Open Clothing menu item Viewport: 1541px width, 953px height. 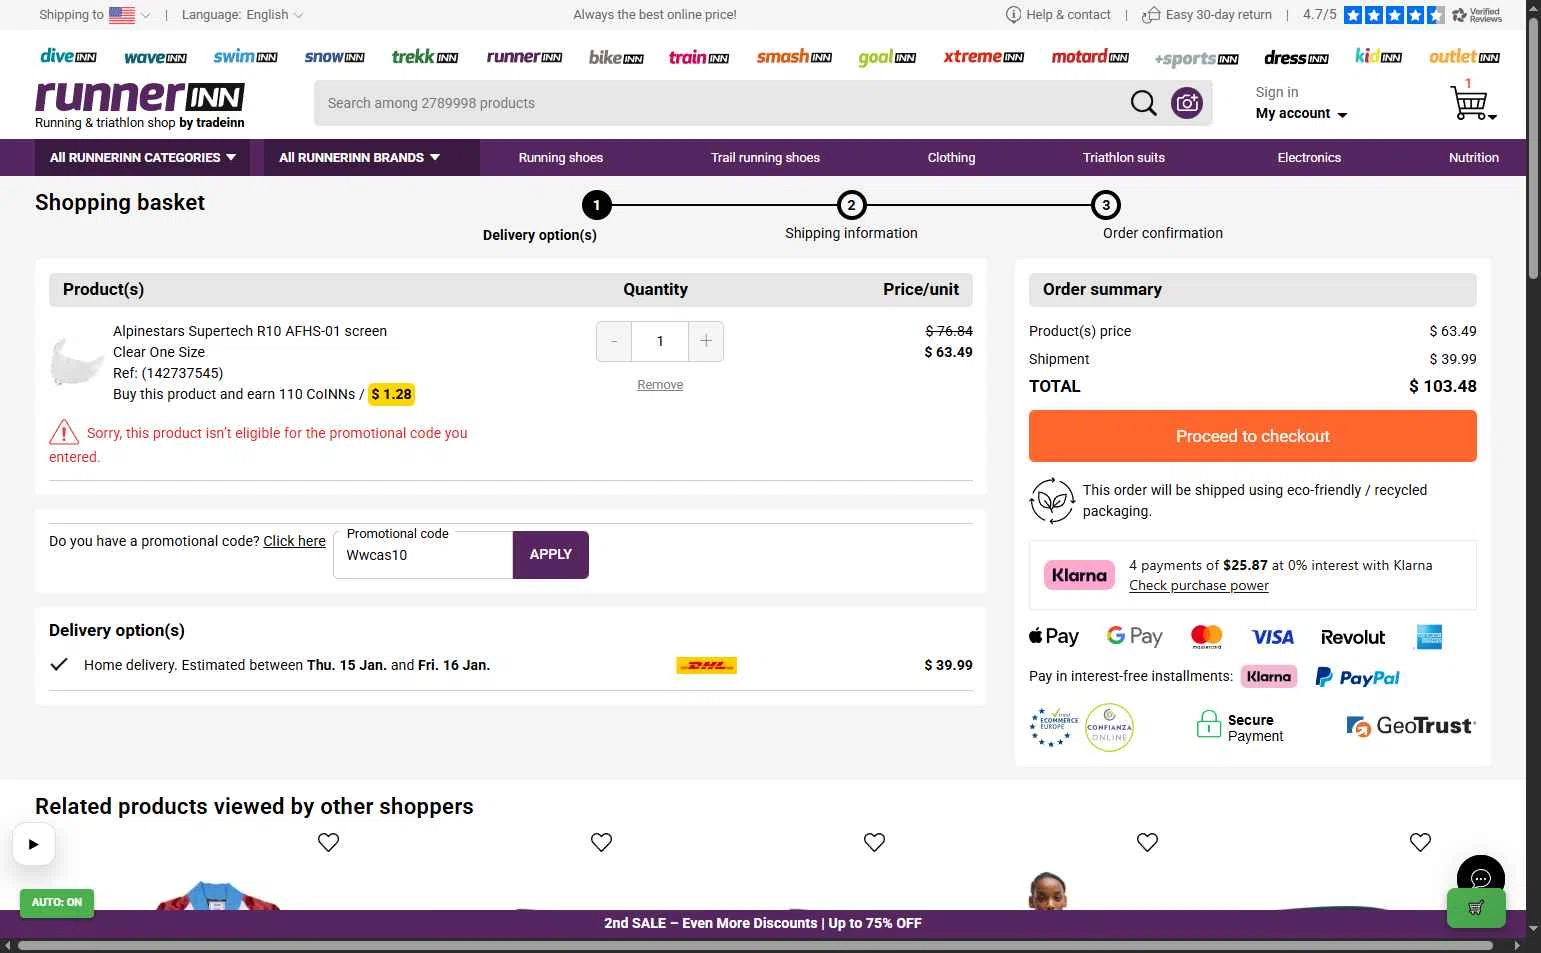(951, 158)
